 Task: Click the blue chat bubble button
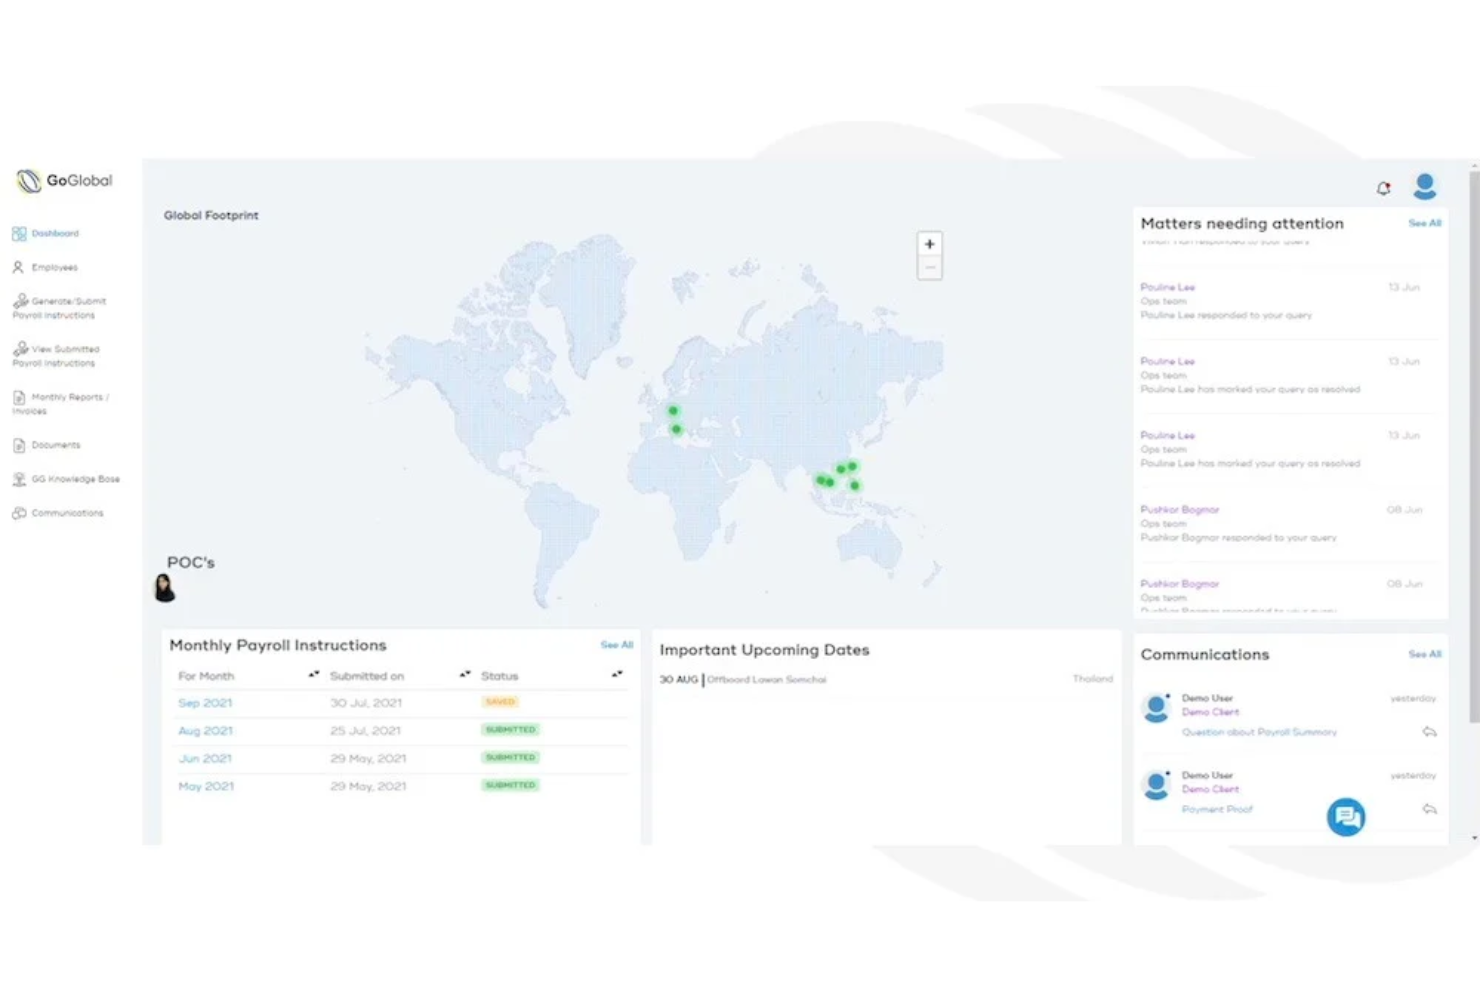[1346, 816]
